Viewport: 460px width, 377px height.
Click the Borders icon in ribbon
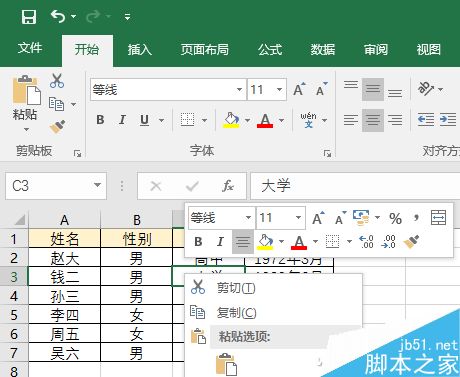(x=187, y=120)
